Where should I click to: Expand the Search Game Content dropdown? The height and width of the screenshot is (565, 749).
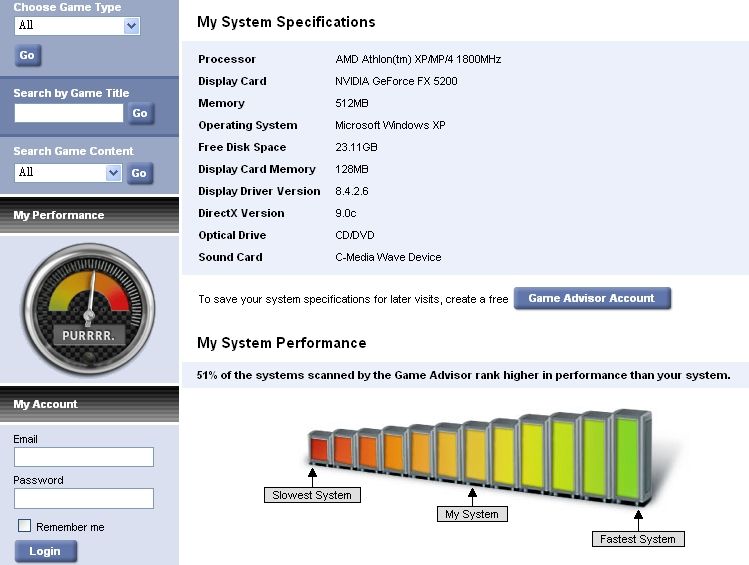[x=68, y=172]
